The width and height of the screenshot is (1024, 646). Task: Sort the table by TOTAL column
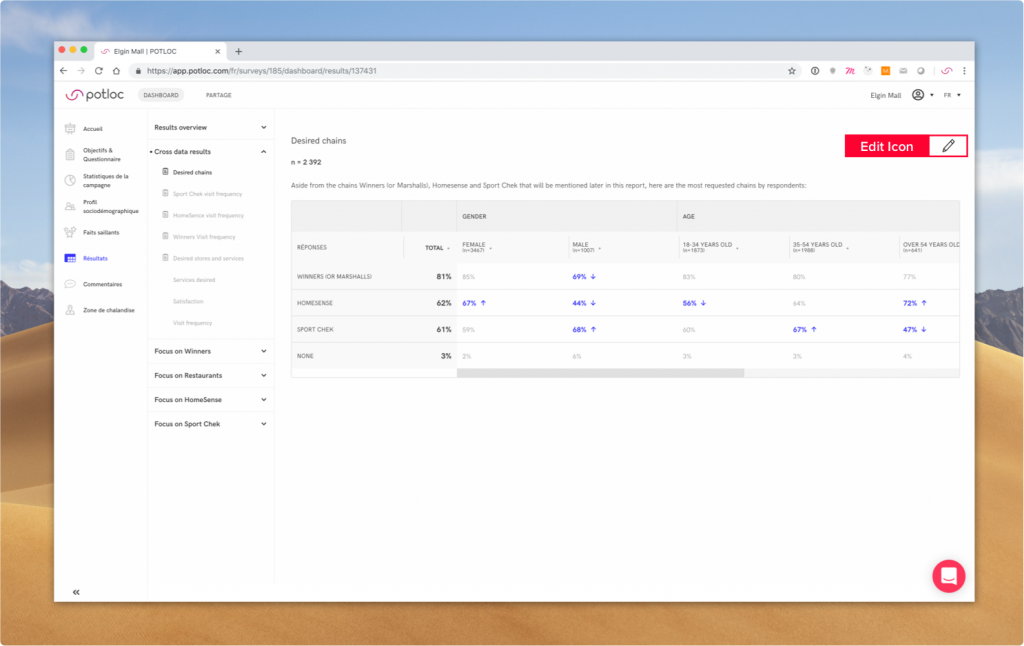pyautogui.click(x=437, y=248)
